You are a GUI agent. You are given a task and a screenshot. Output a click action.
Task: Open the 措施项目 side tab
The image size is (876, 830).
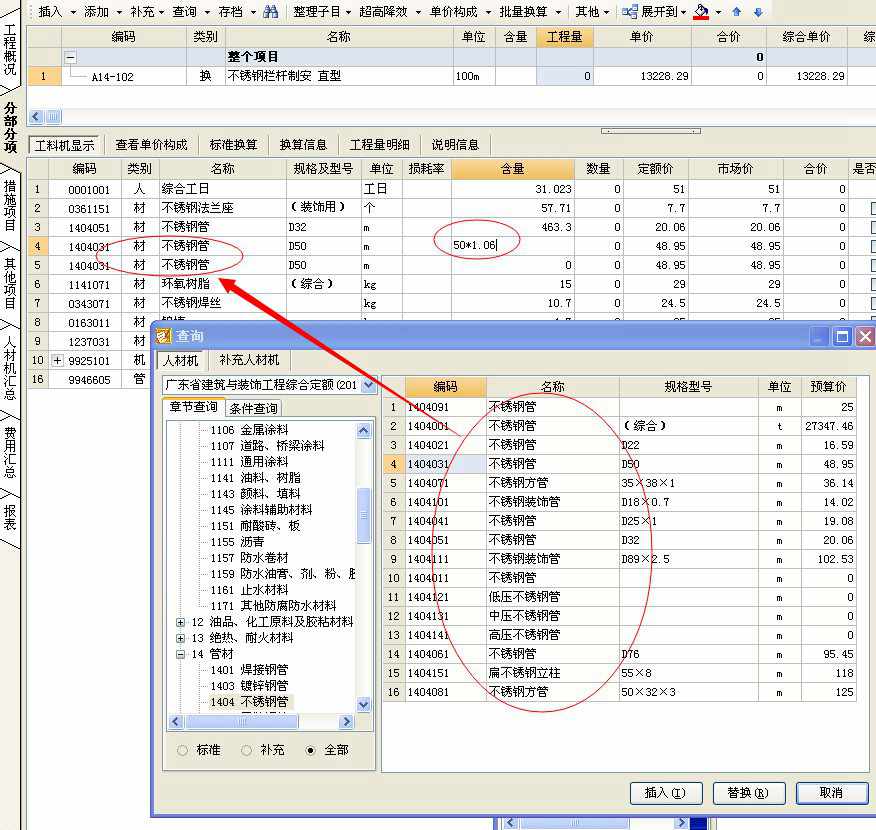(10, 204)
